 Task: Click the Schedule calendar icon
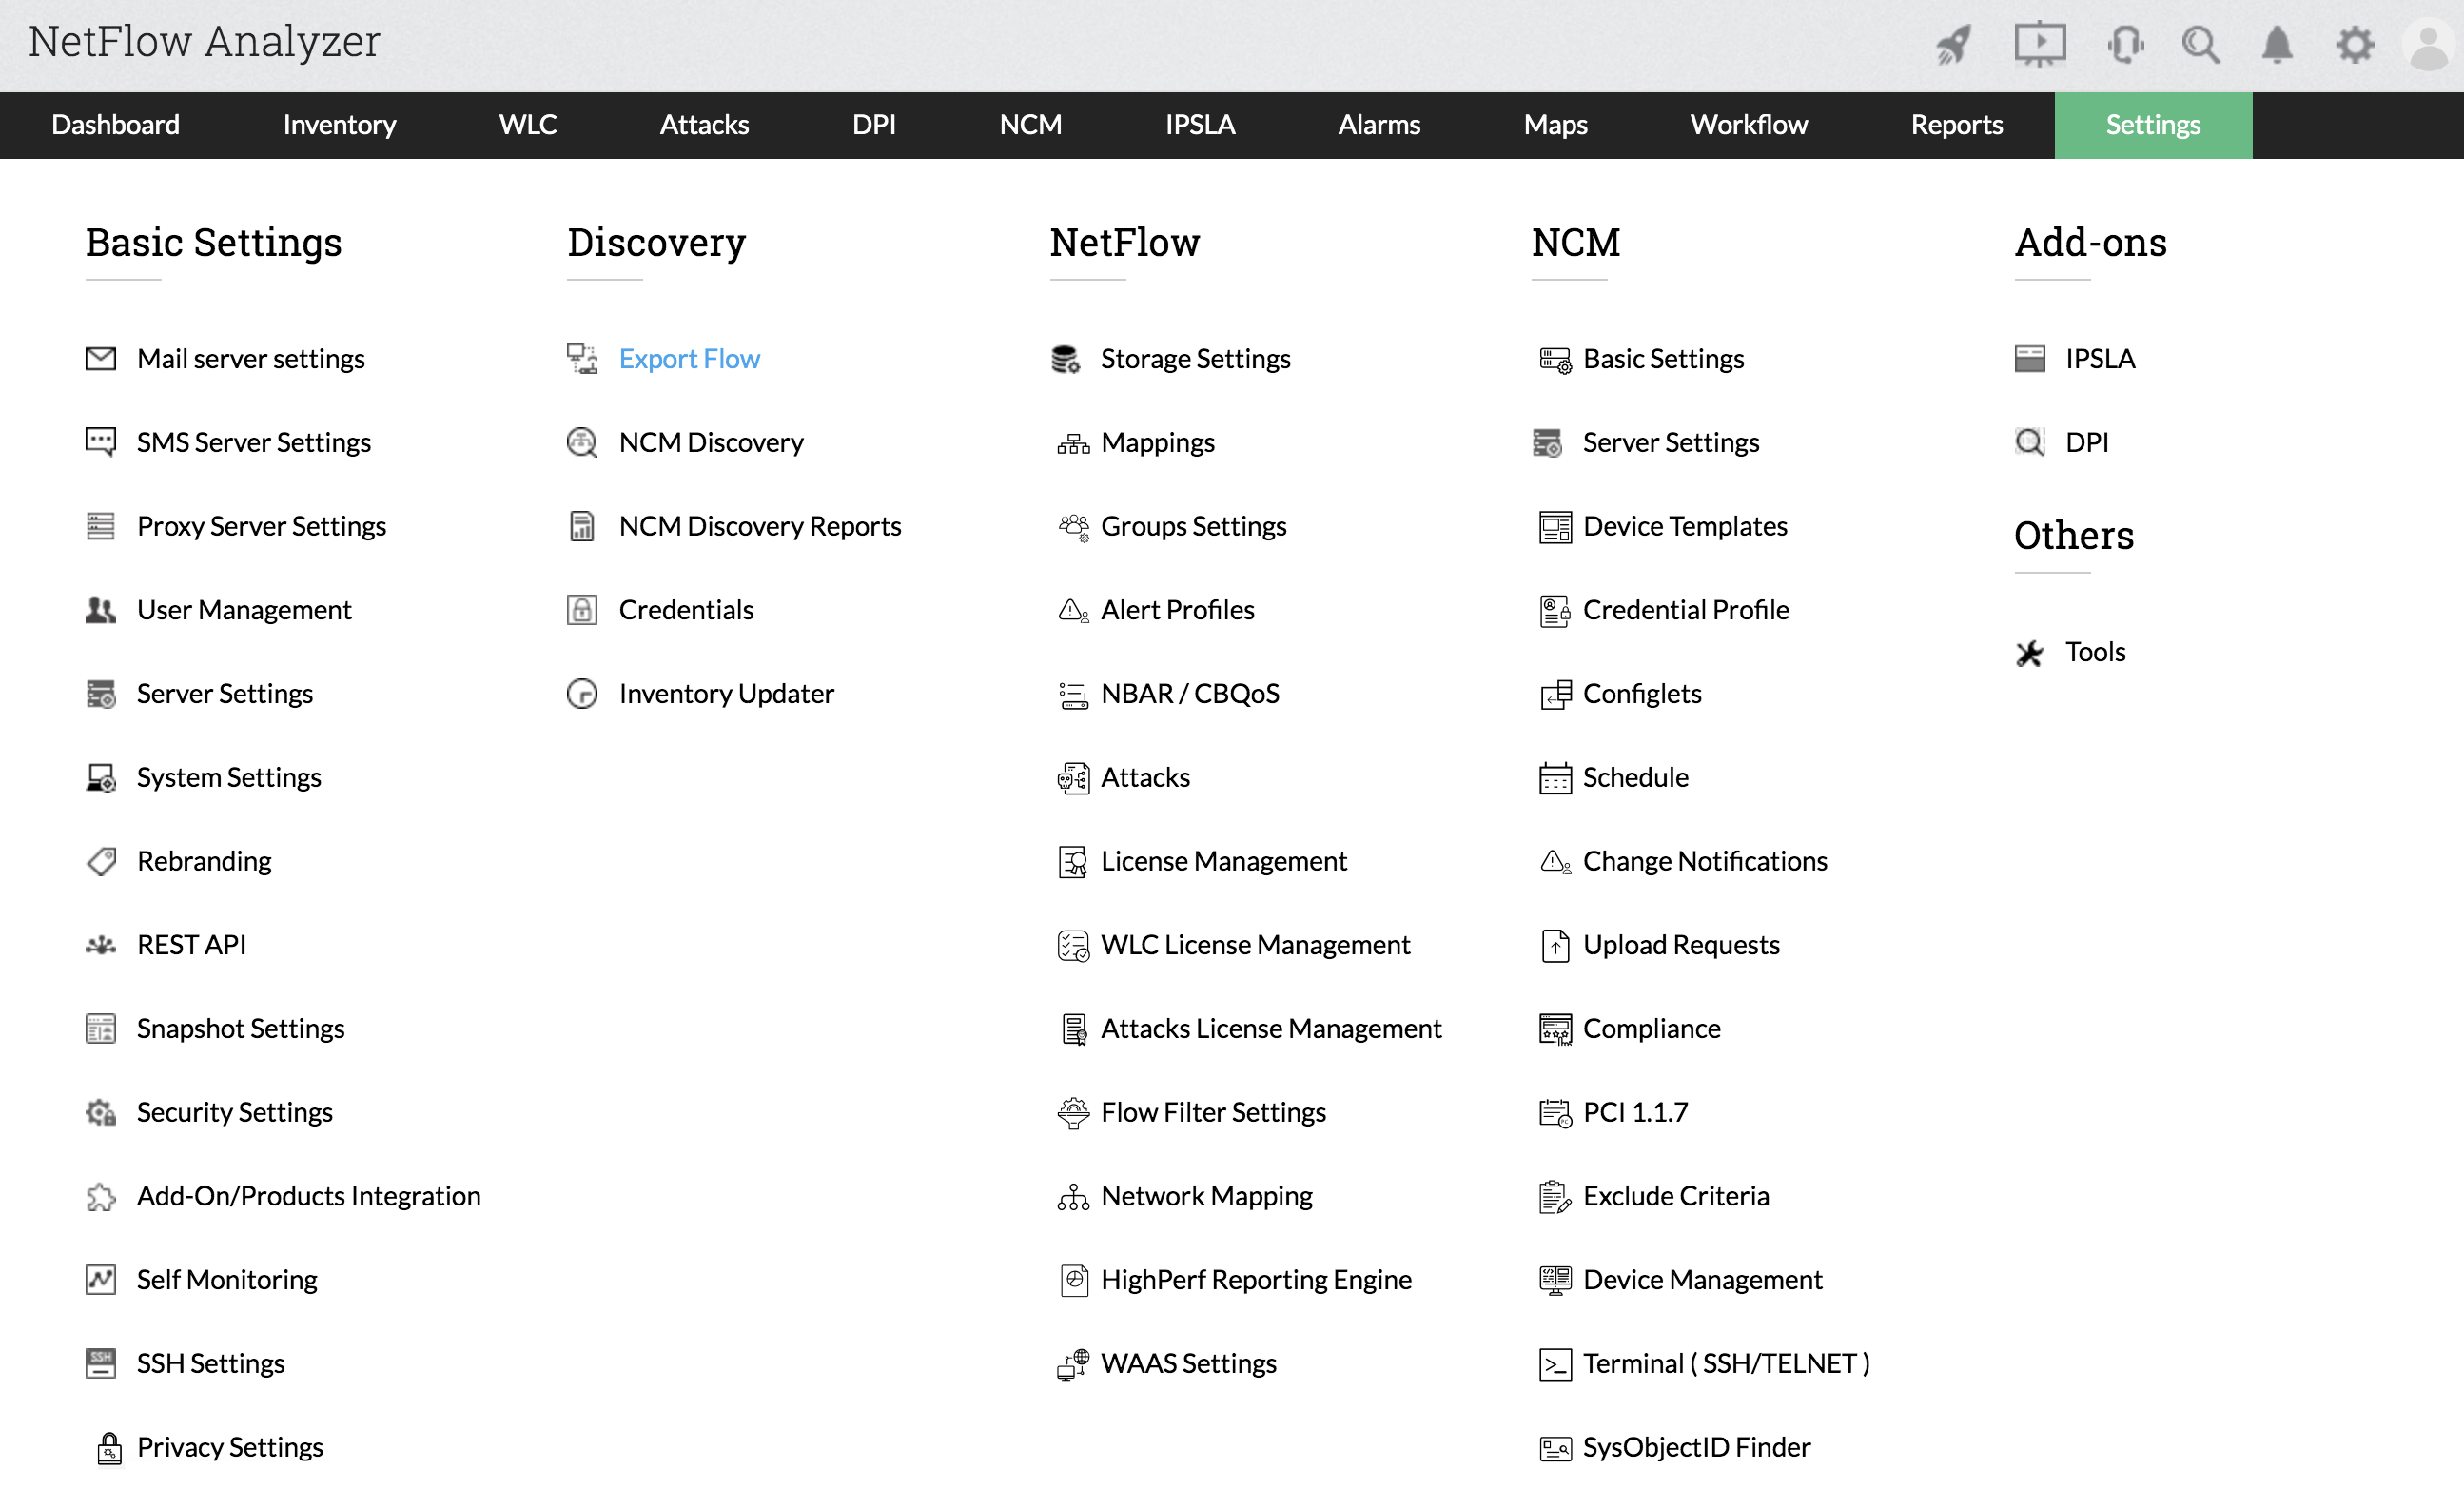(1555, 778)
